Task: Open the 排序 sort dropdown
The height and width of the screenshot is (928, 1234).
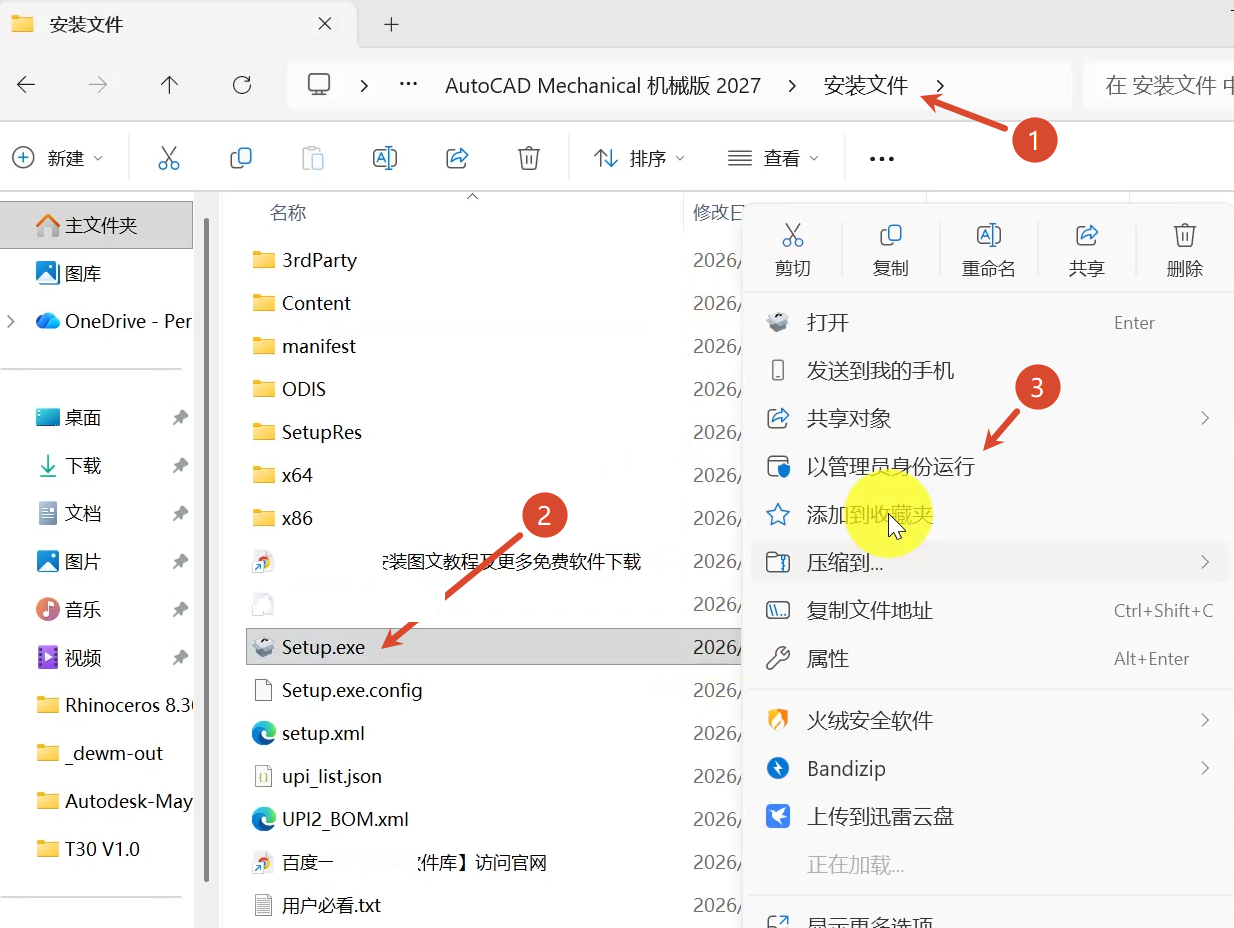Action: coord(639,158)
